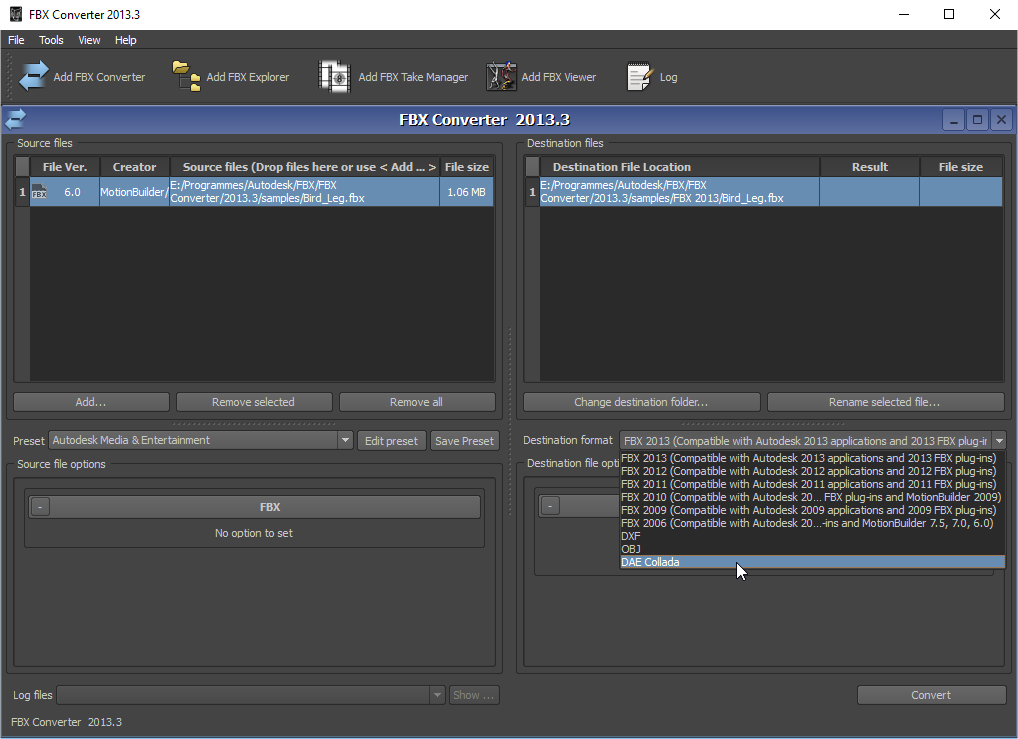This screenshot has width=1018, height=739.
Task: Click Change destination folder... button
Action: tap(641, 402)
